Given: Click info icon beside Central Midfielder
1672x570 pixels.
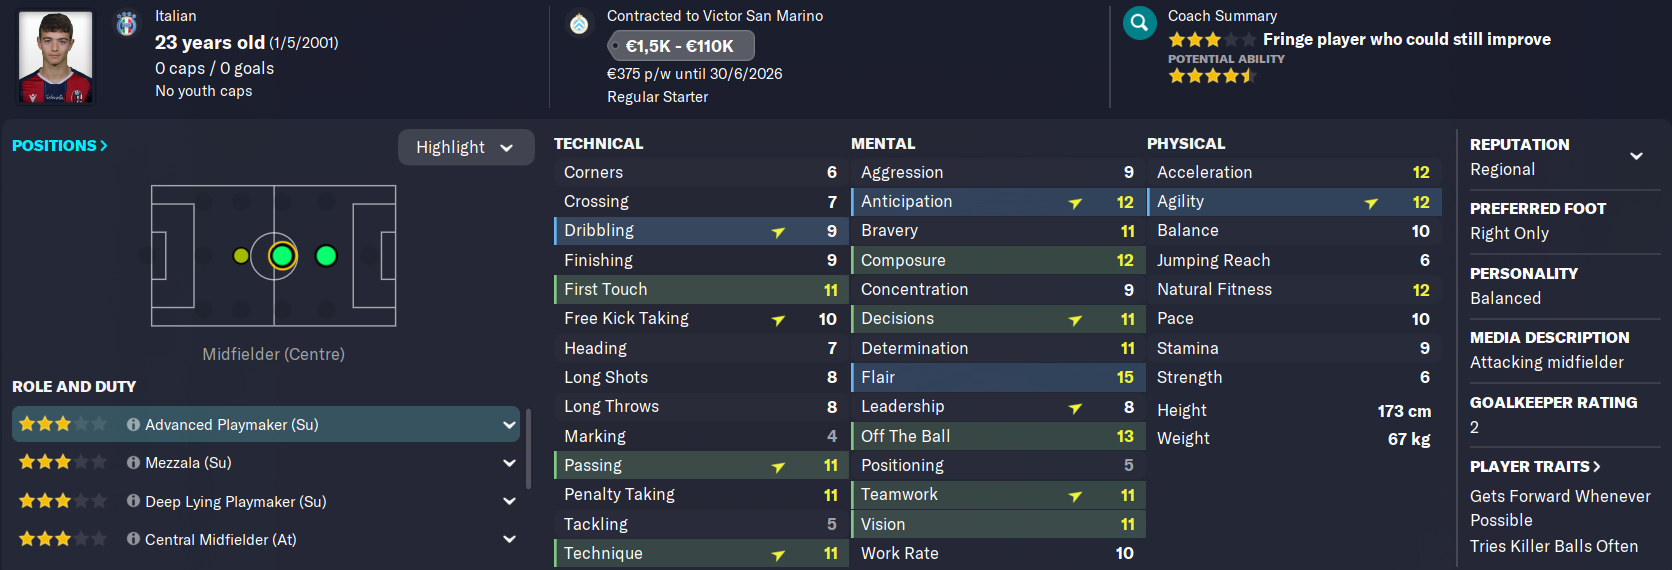Looking at the screenshot, I should tap(133, 539).
